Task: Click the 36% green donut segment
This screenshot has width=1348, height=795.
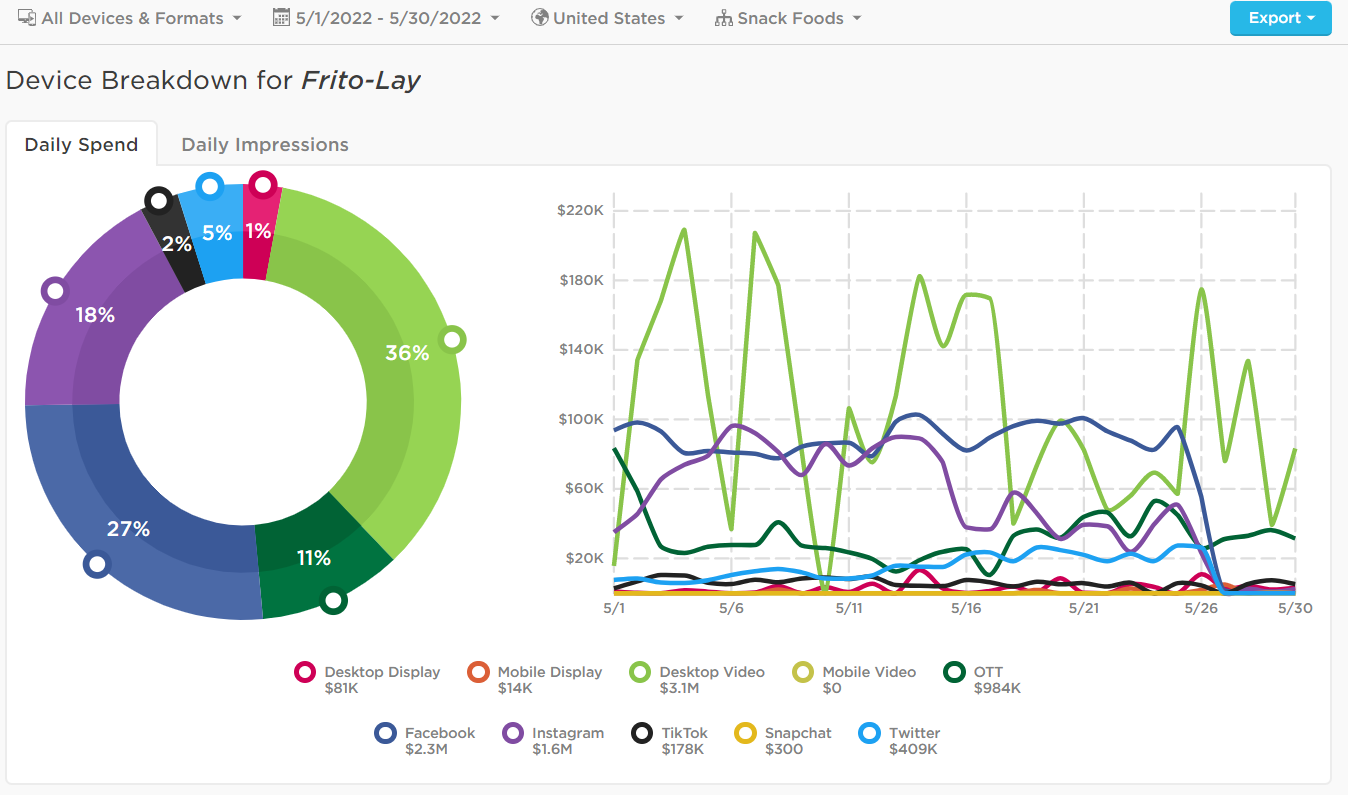Action: tap(407, 352)
